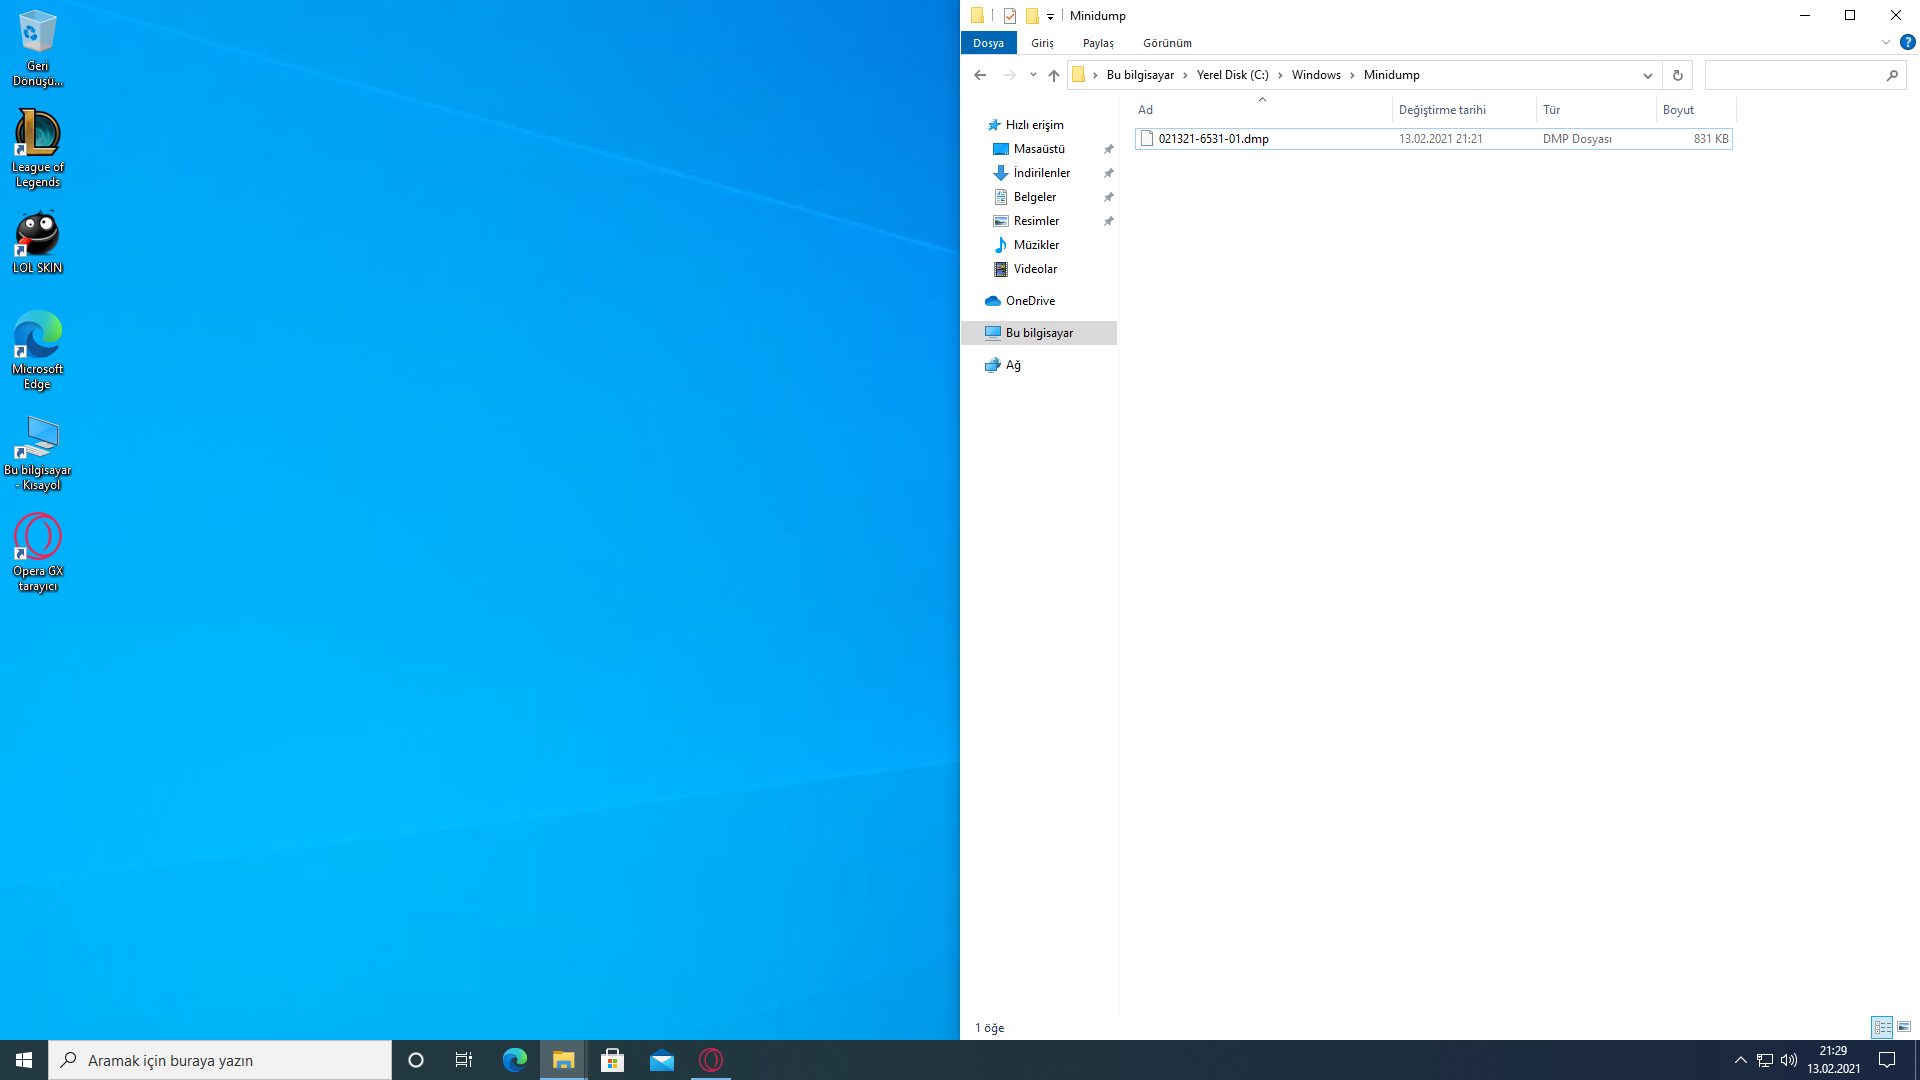Click the Explorer search box
Screen dimensions: 1920x1080
point(1793,75)
